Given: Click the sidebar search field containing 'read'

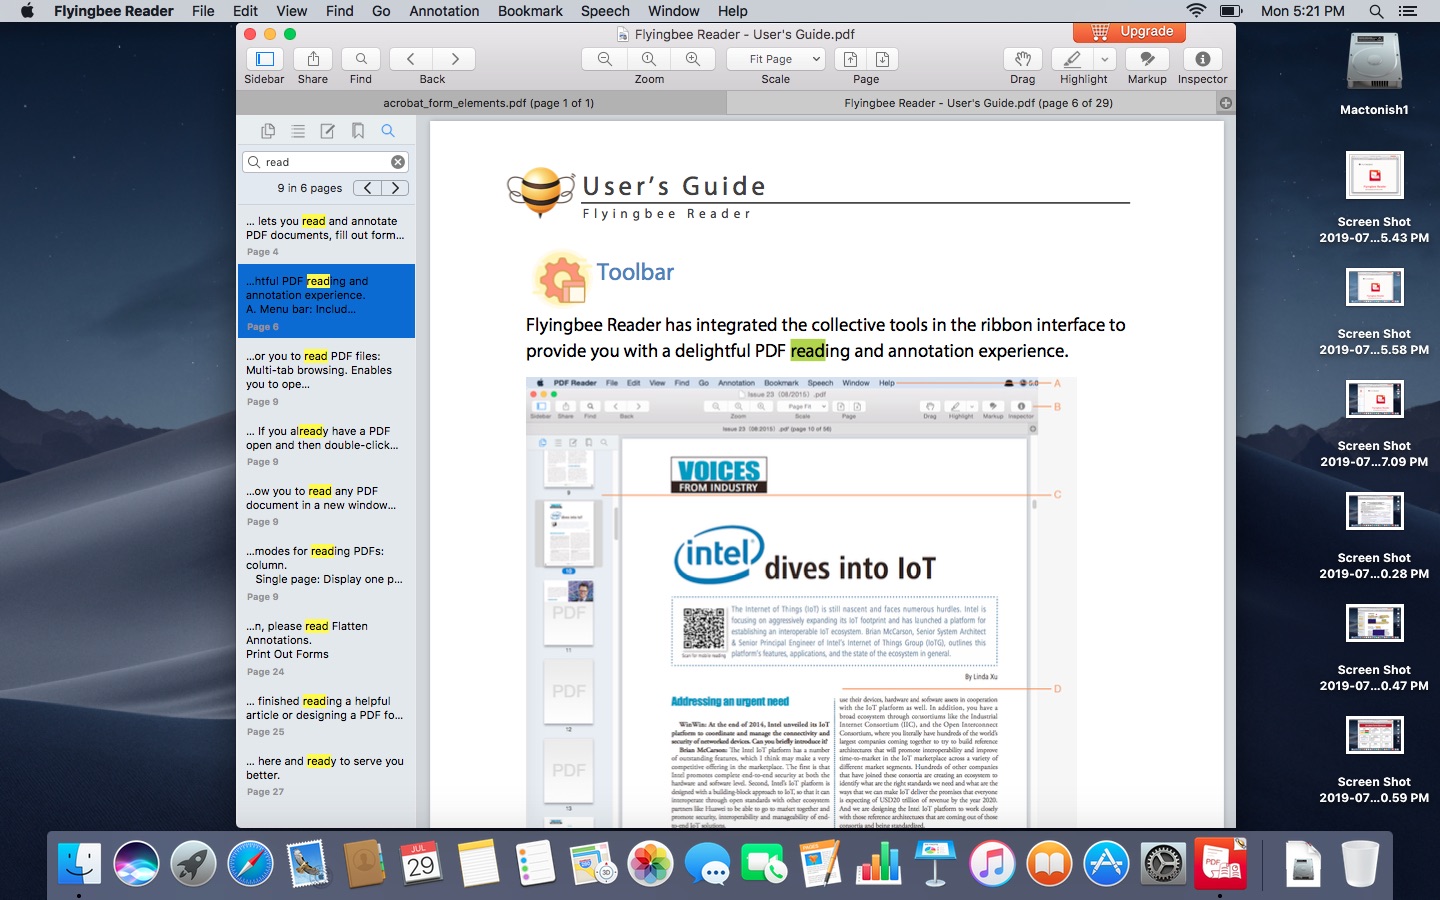Looking at the screenshot, I should coord(325,162).
